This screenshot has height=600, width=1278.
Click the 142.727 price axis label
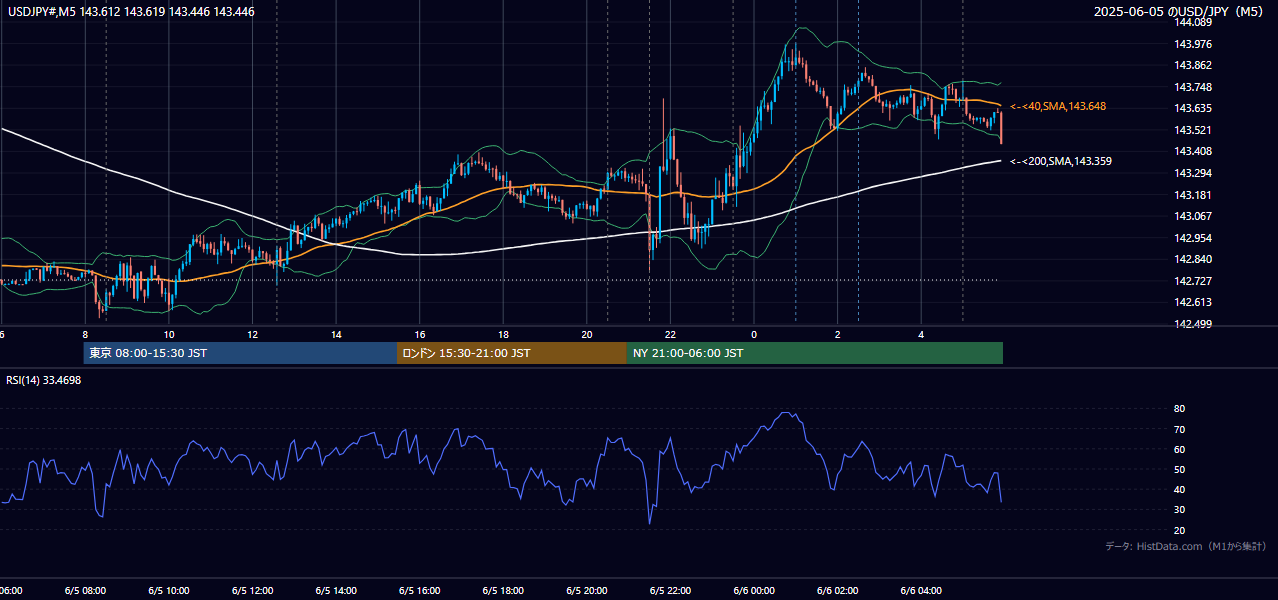pyautogui.click(x=1194, y=281)
